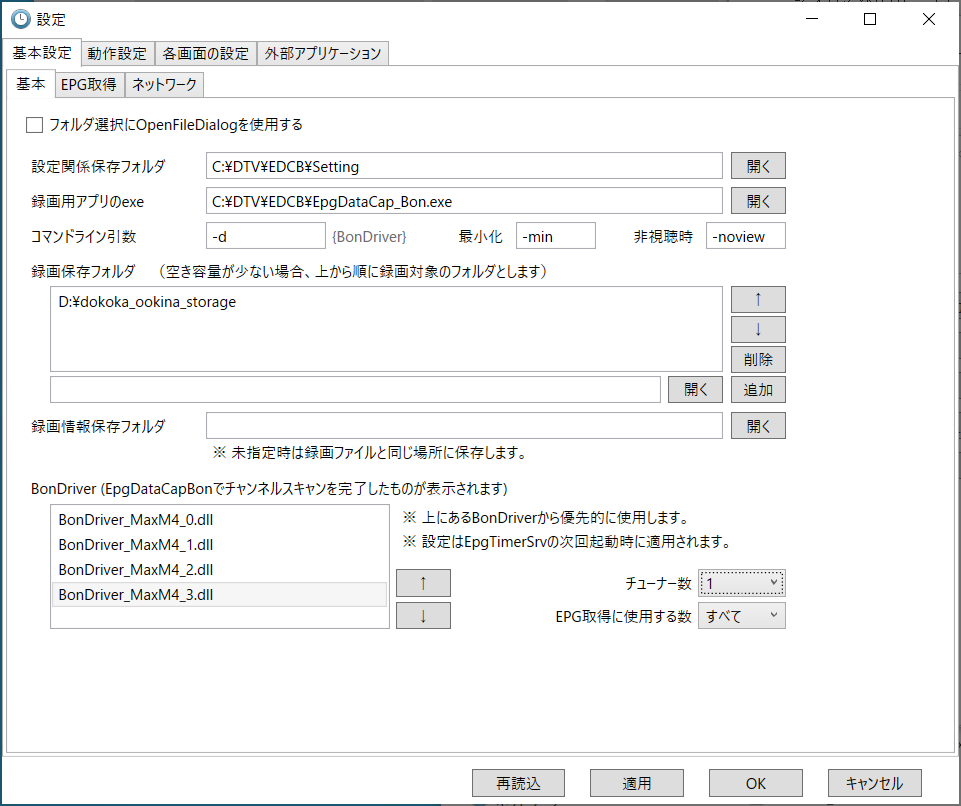Click 開く next to 設定関係保存フォルダ
This screenshot has height=806, width=961.
pyautogui.click(x=757, y=165)
